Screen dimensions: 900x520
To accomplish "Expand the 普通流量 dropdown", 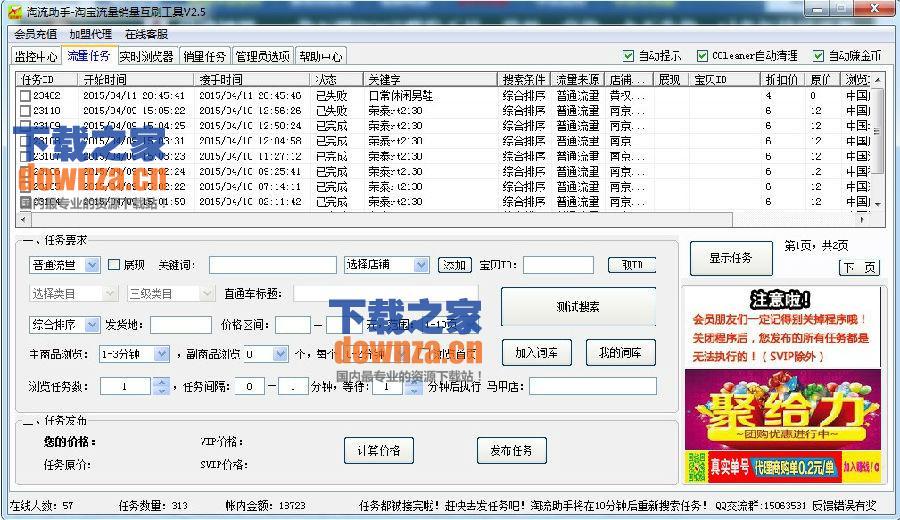I will (92, 265).
